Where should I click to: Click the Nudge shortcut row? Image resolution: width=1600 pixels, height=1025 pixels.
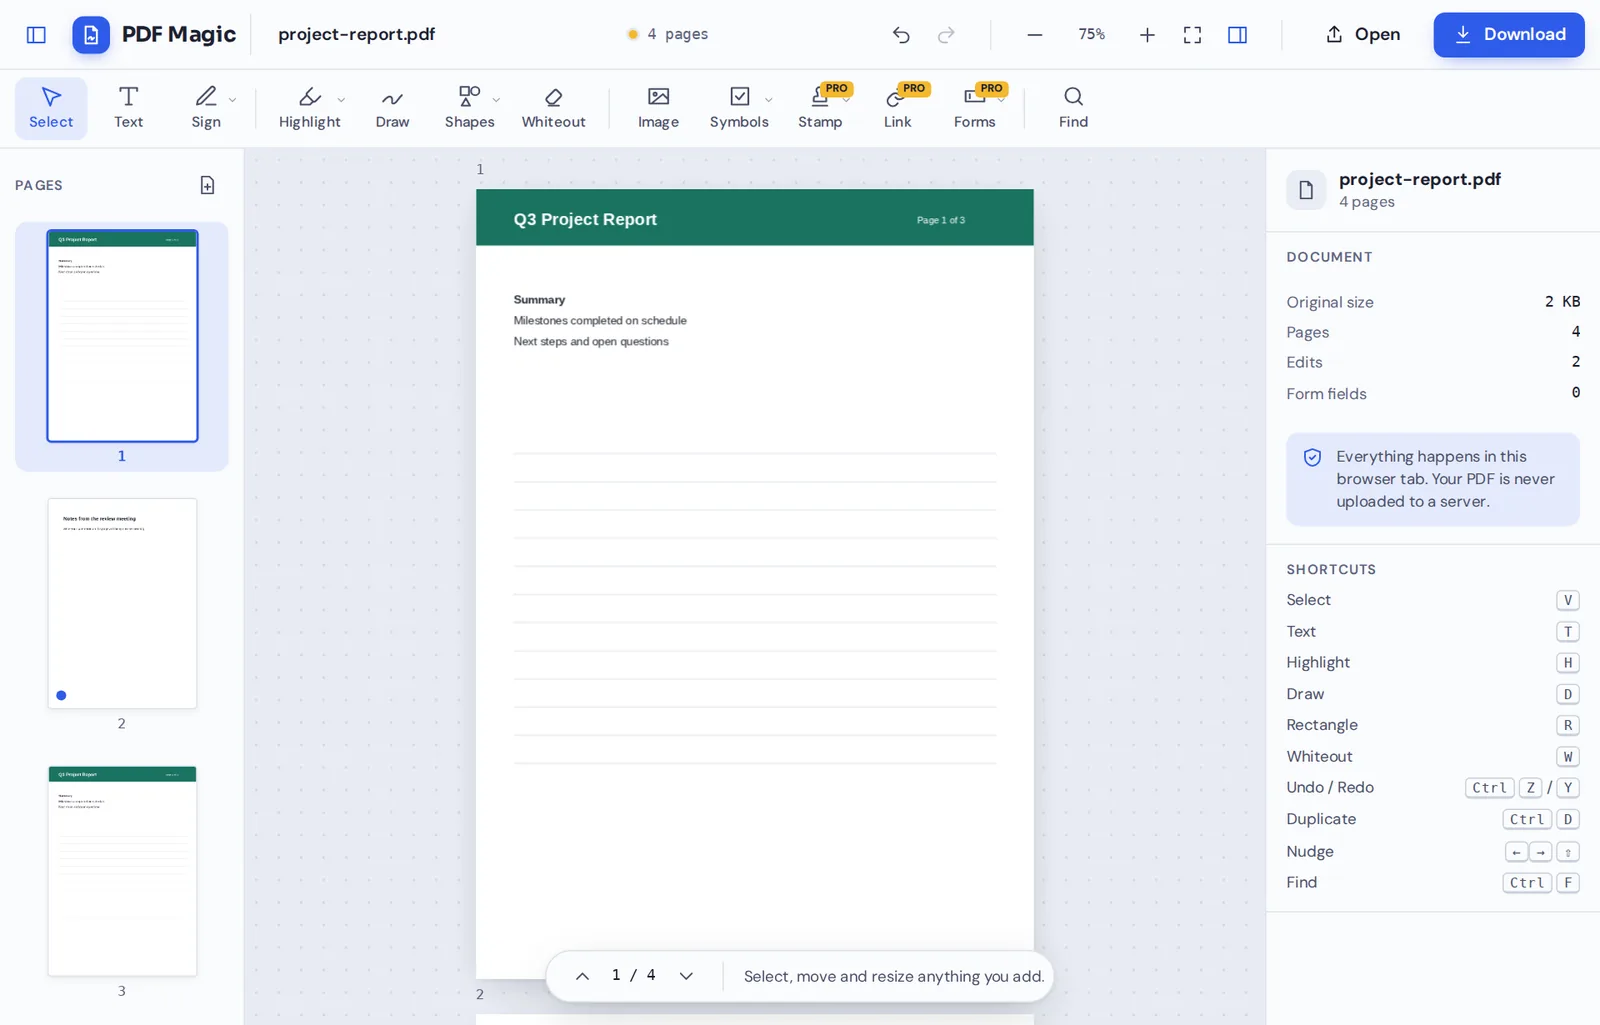point(1433,852)
